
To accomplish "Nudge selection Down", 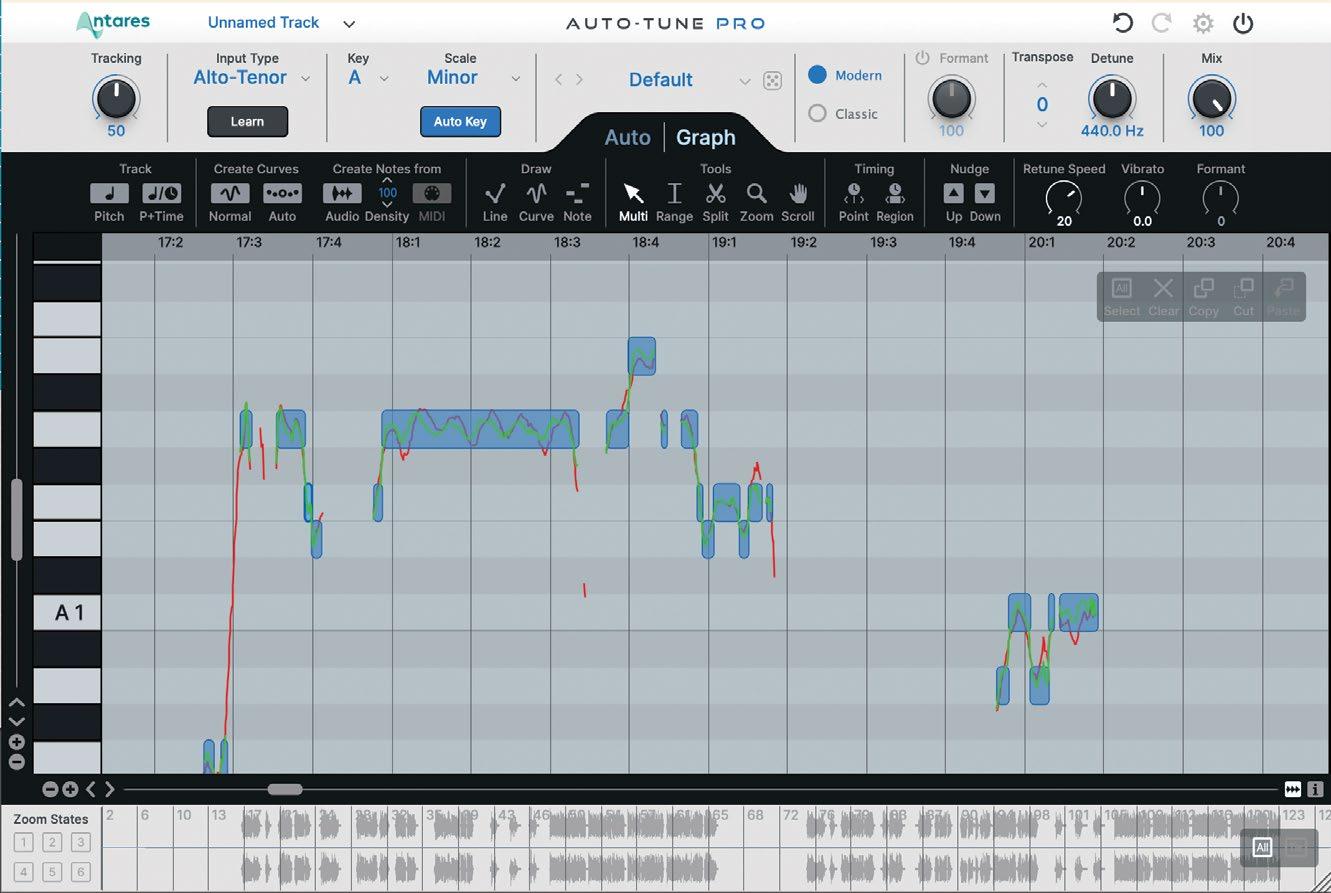I will coord(985,194).
